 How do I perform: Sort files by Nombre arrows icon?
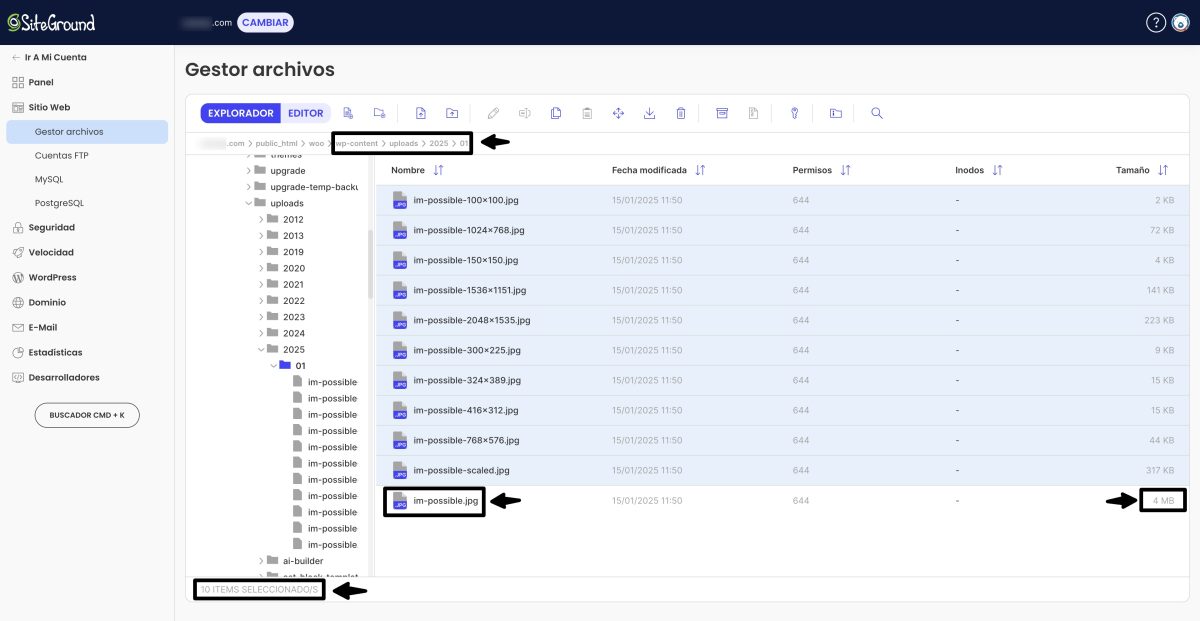[x=438, y=170]
